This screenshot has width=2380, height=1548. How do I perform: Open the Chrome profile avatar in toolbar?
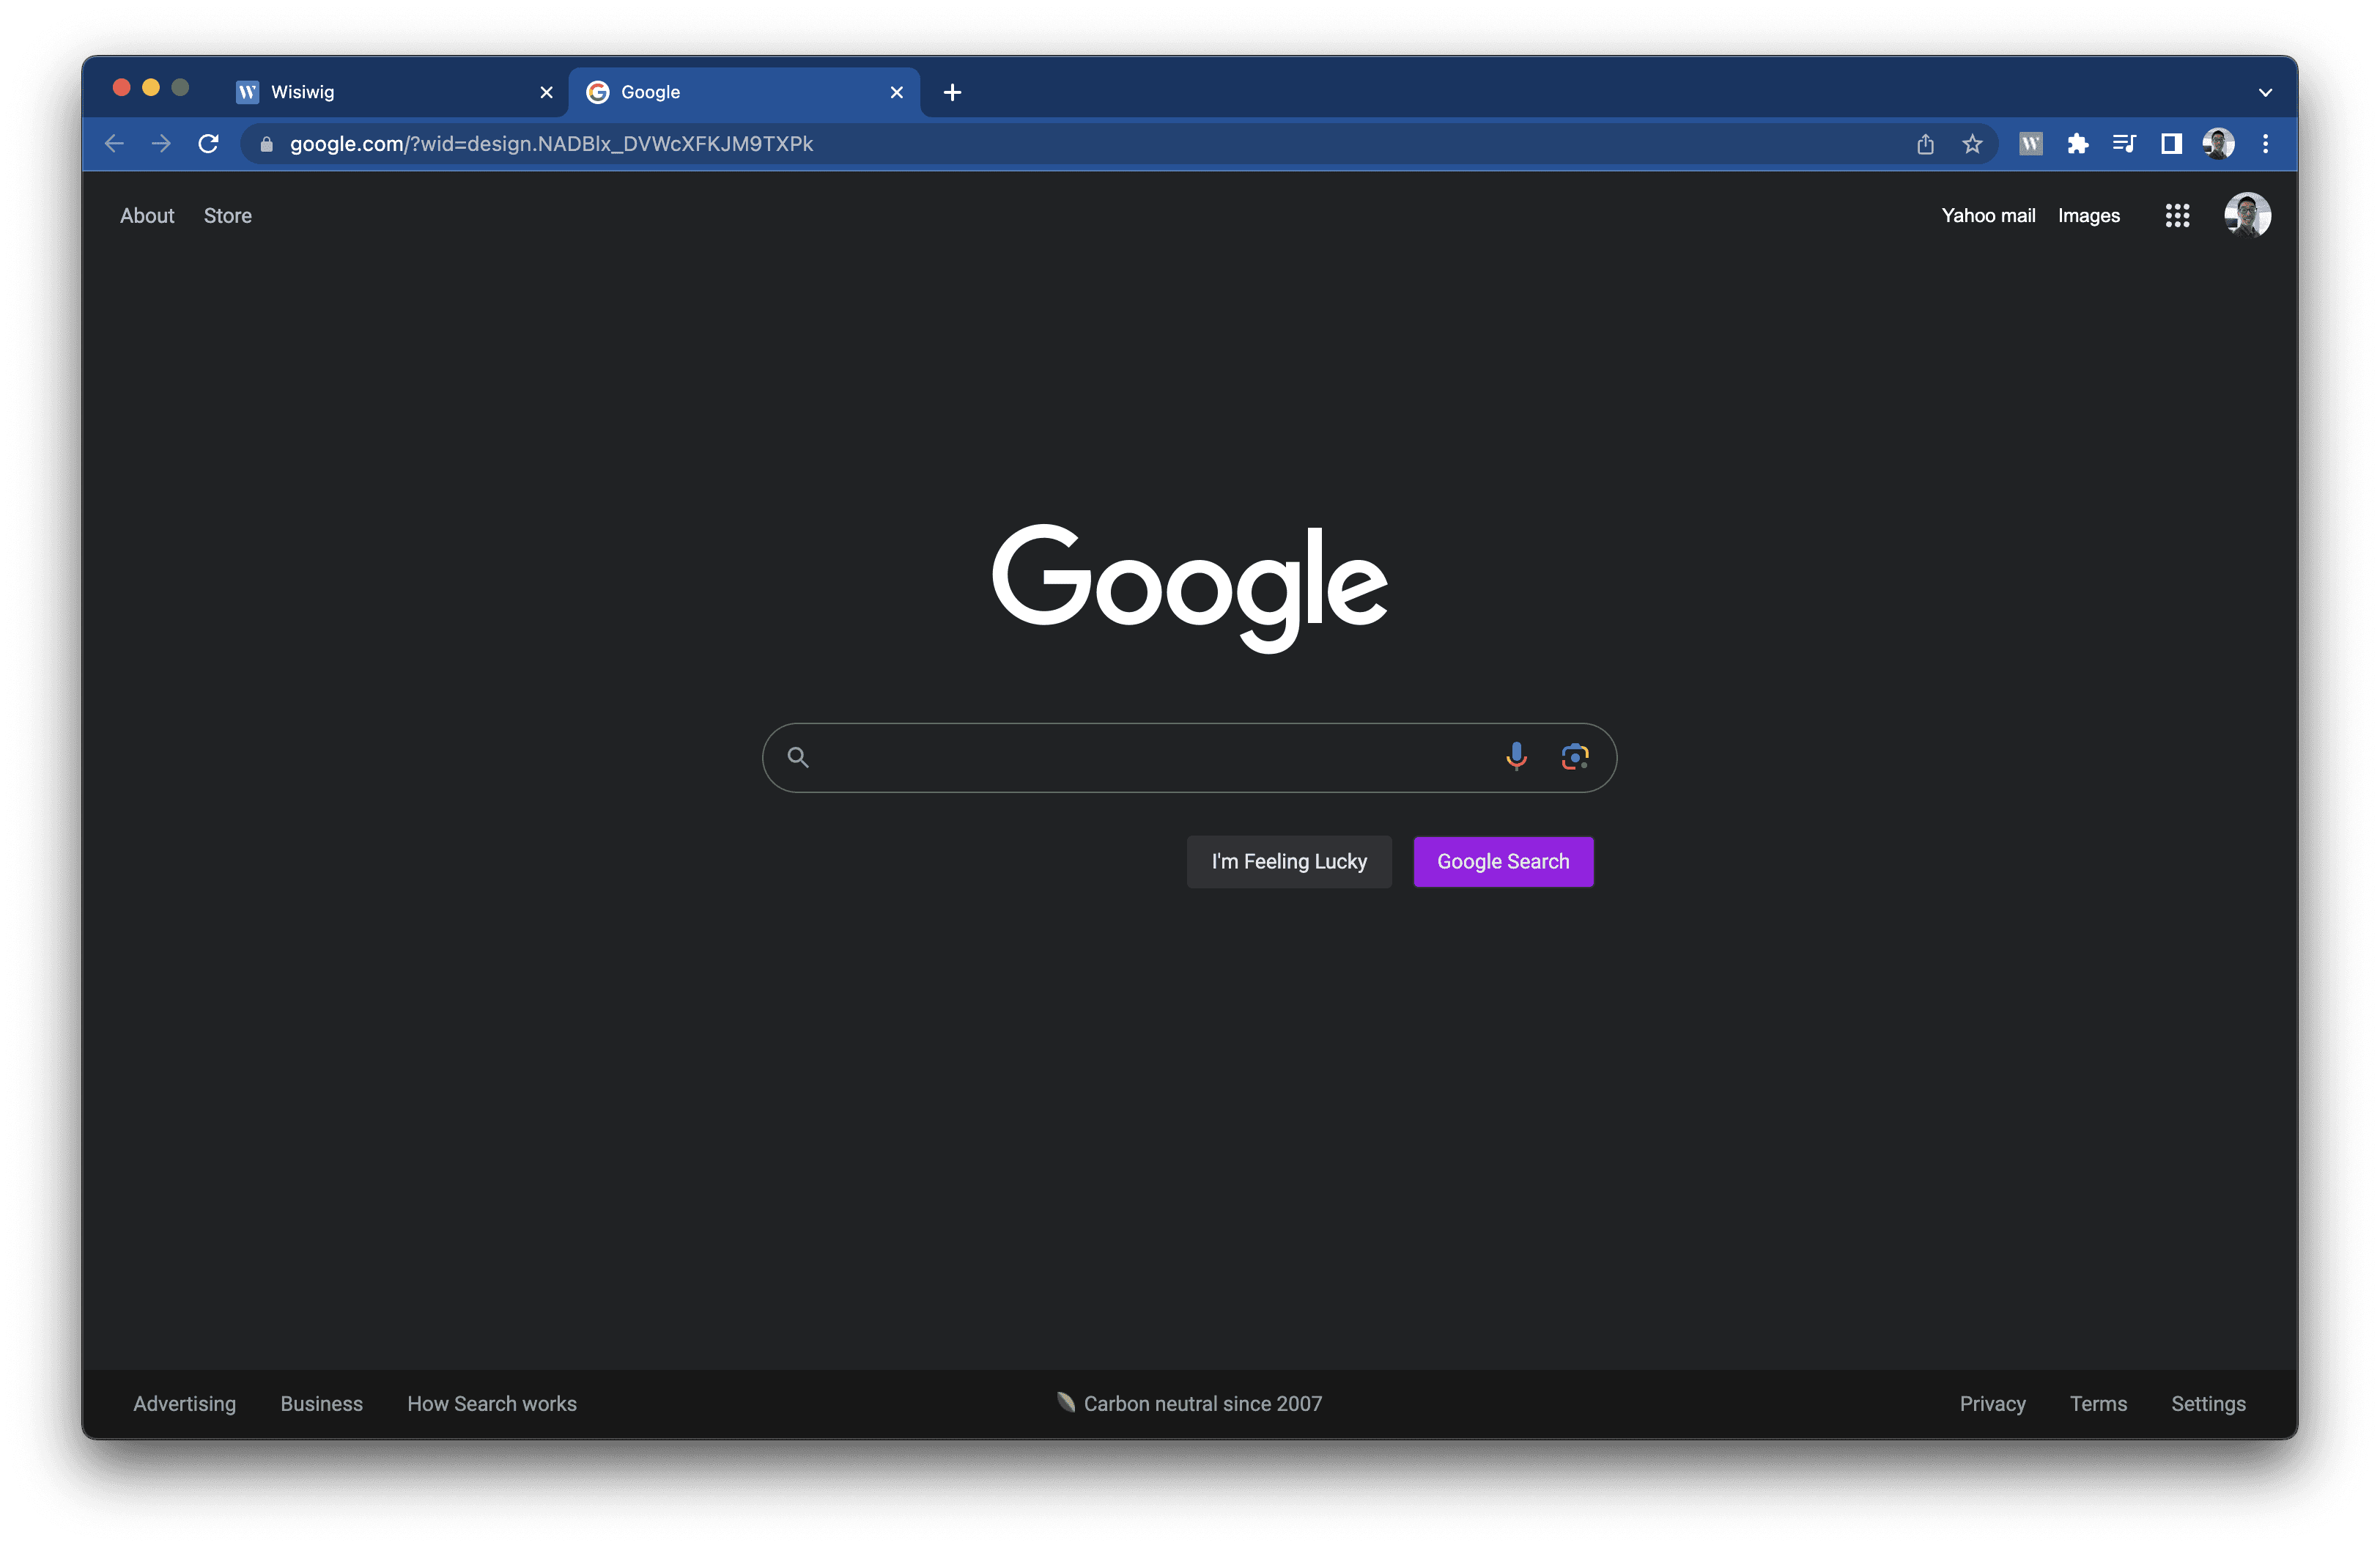[2218, 144]
